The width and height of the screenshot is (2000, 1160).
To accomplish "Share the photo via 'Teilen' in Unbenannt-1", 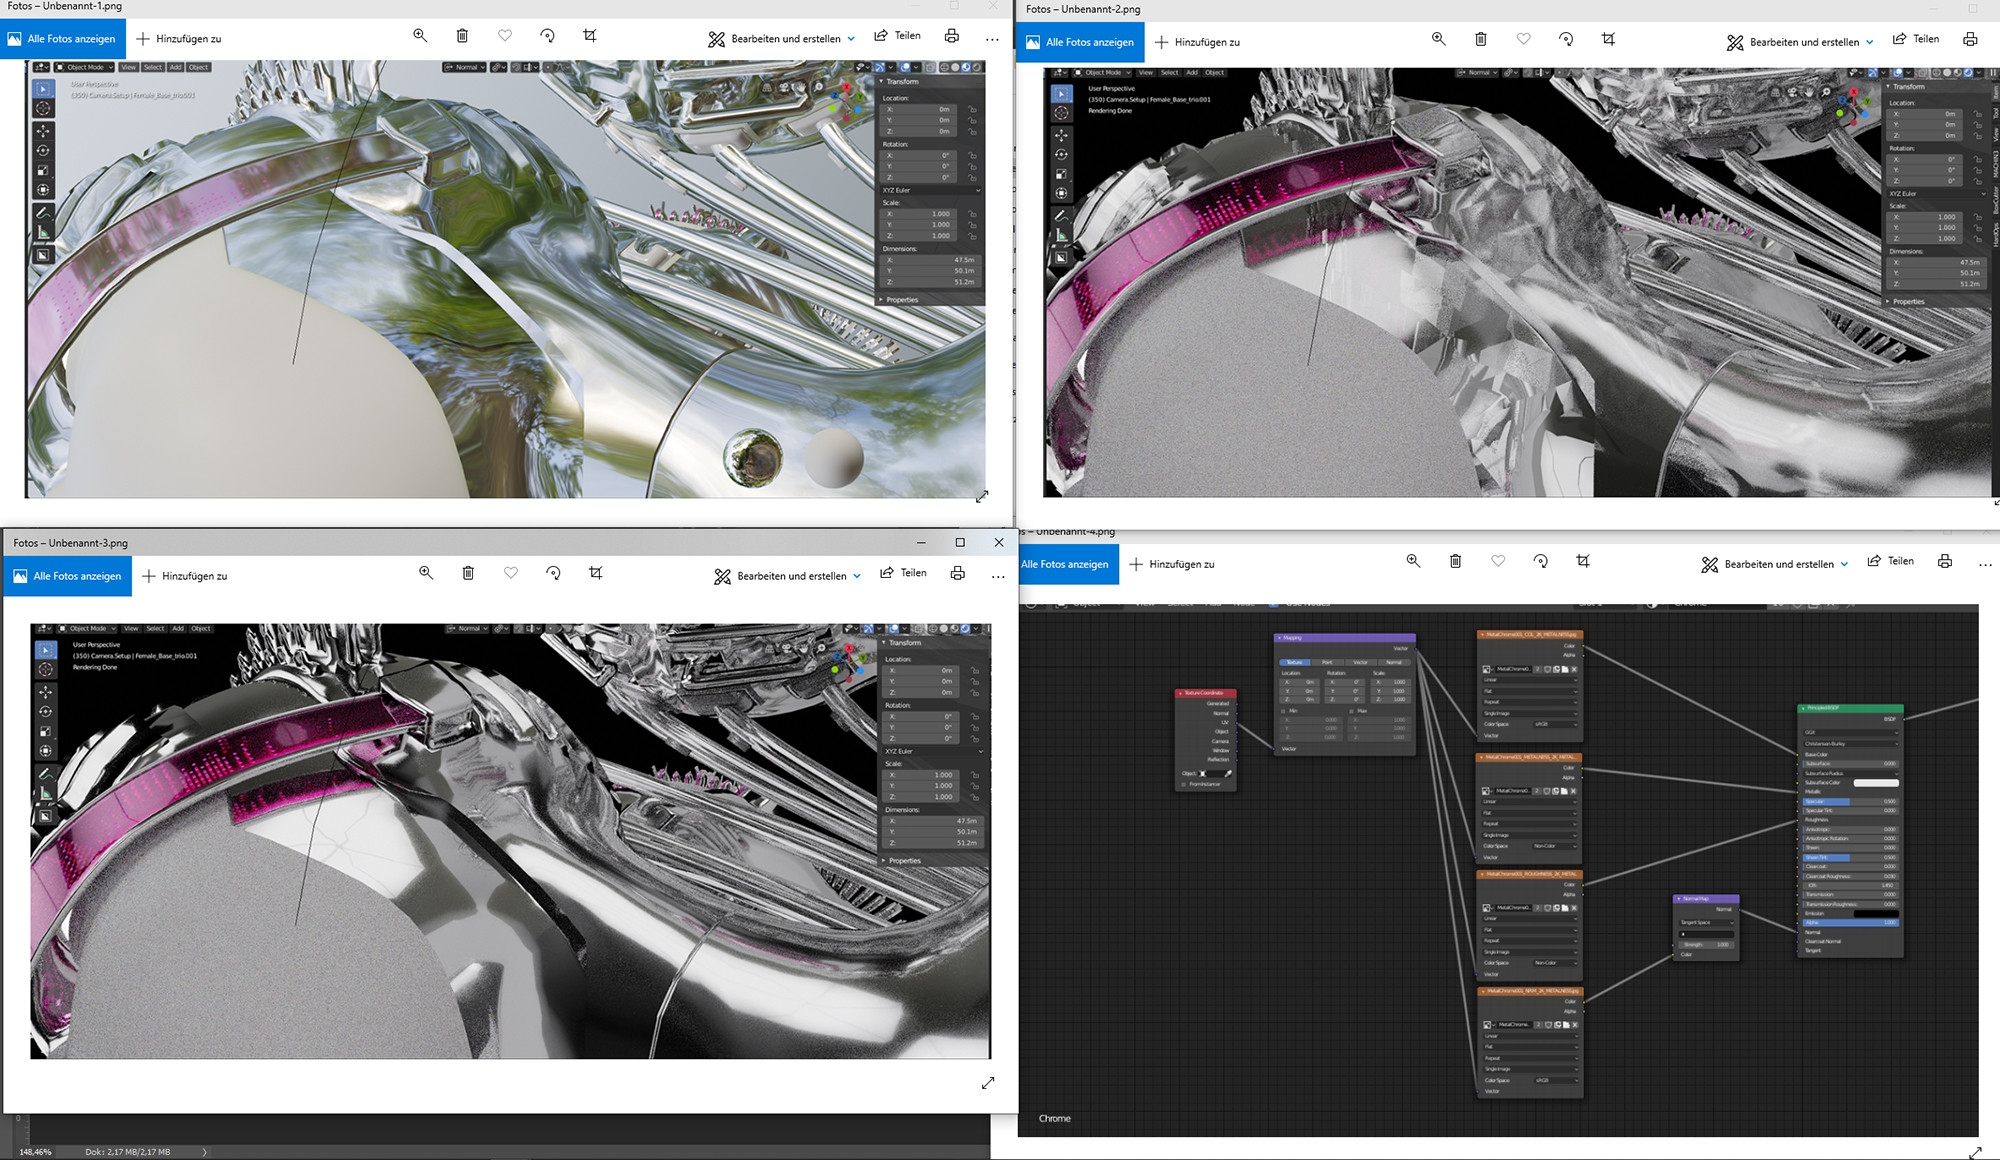I will (897, 36).
